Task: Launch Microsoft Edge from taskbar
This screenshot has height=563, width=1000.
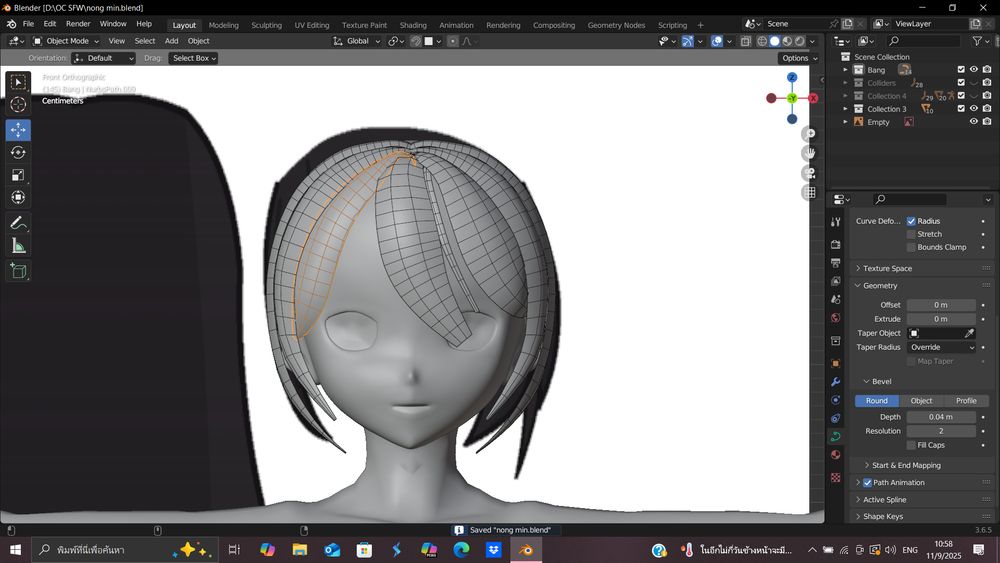Action: click(x=461, y=550)
